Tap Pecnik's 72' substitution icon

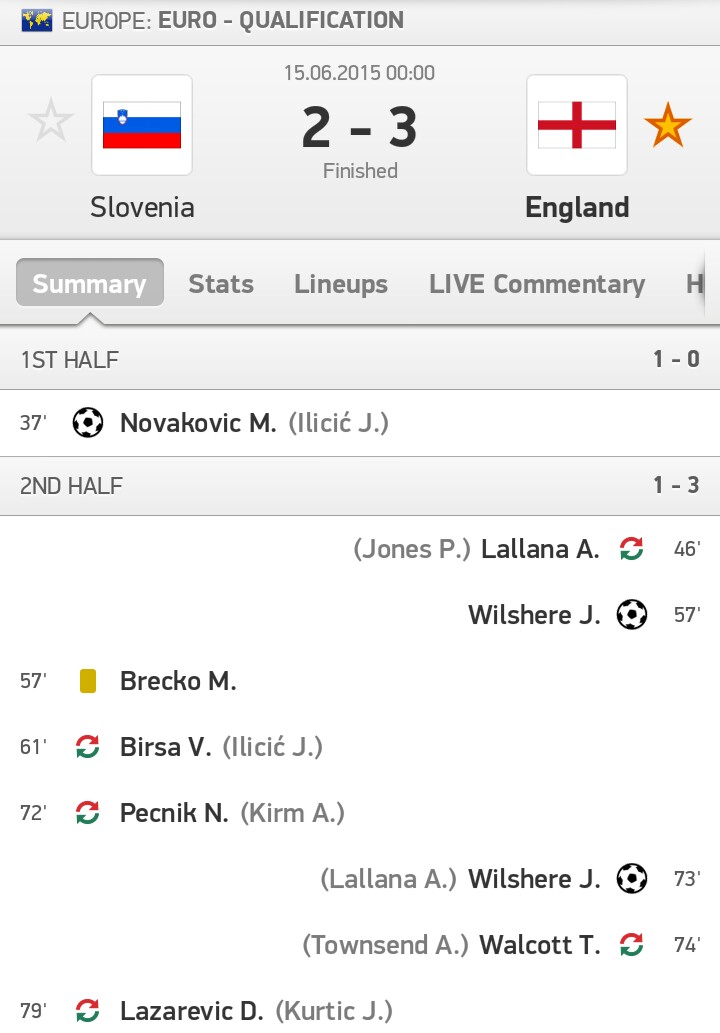click(x=88, y=813)
